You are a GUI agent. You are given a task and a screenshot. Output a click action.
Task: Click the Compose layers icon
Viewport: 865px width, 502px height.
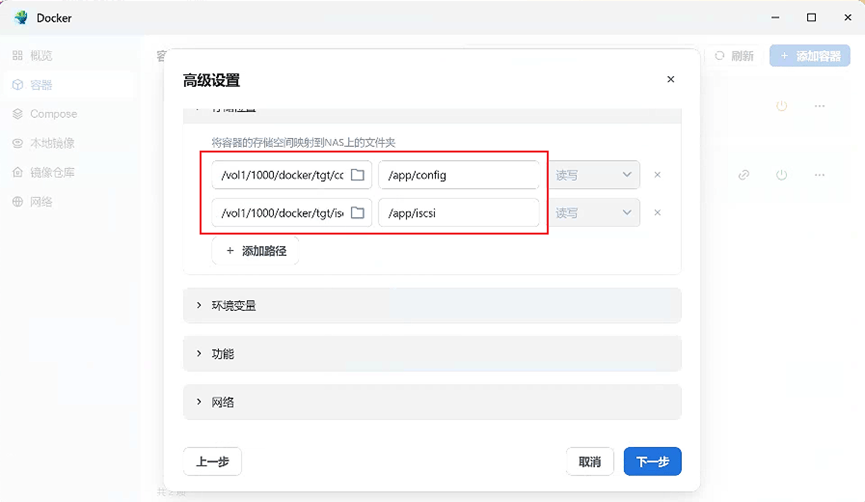click(x=18, y=114)
